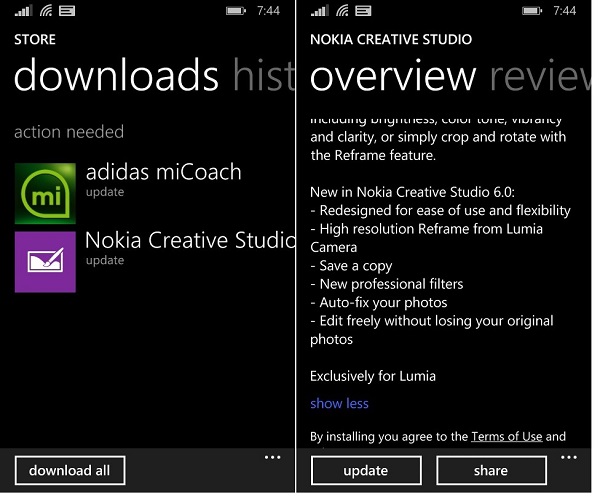Tap the Wi-Fi icon on the right status bar

342,11
